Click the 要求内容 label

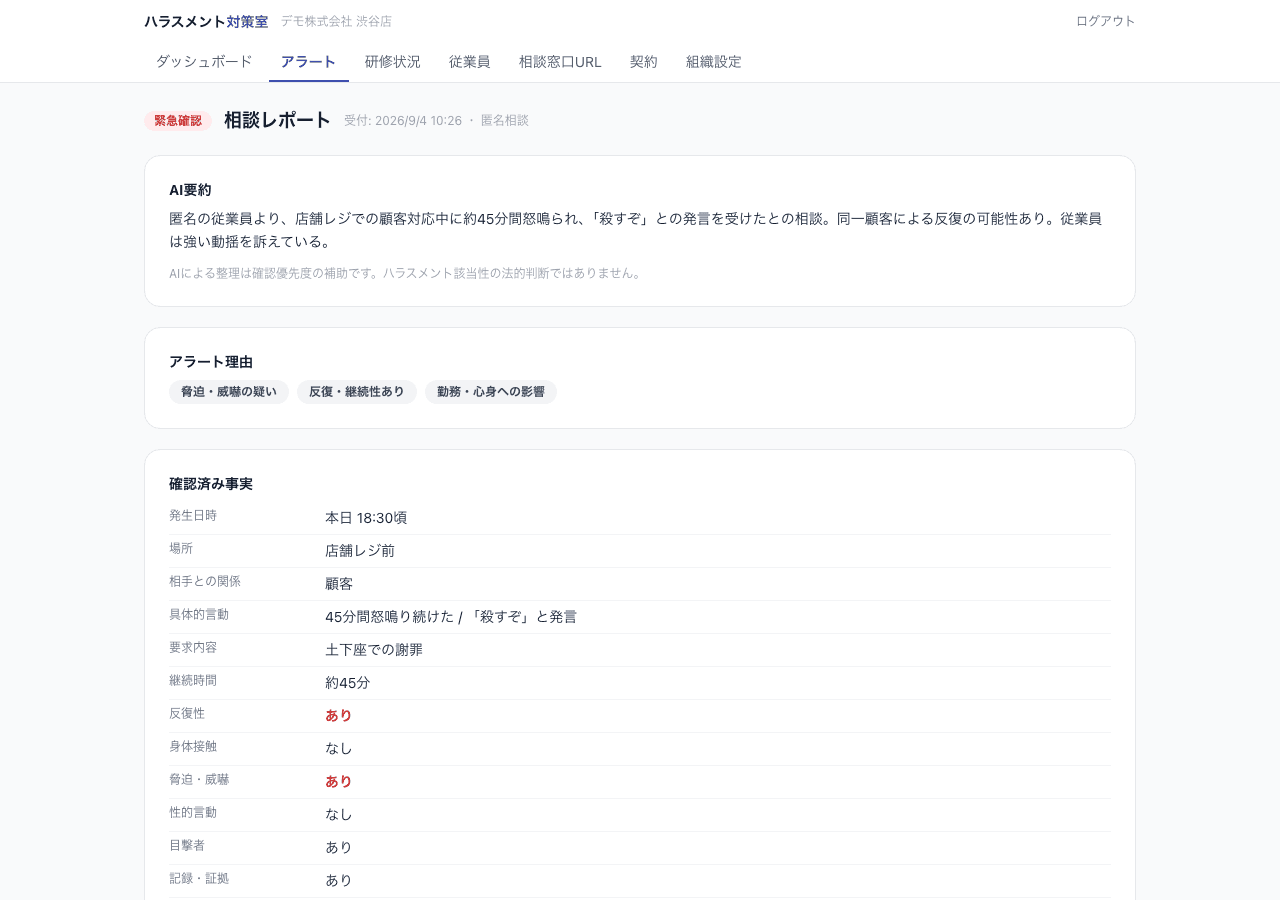[x=193, y=648]
